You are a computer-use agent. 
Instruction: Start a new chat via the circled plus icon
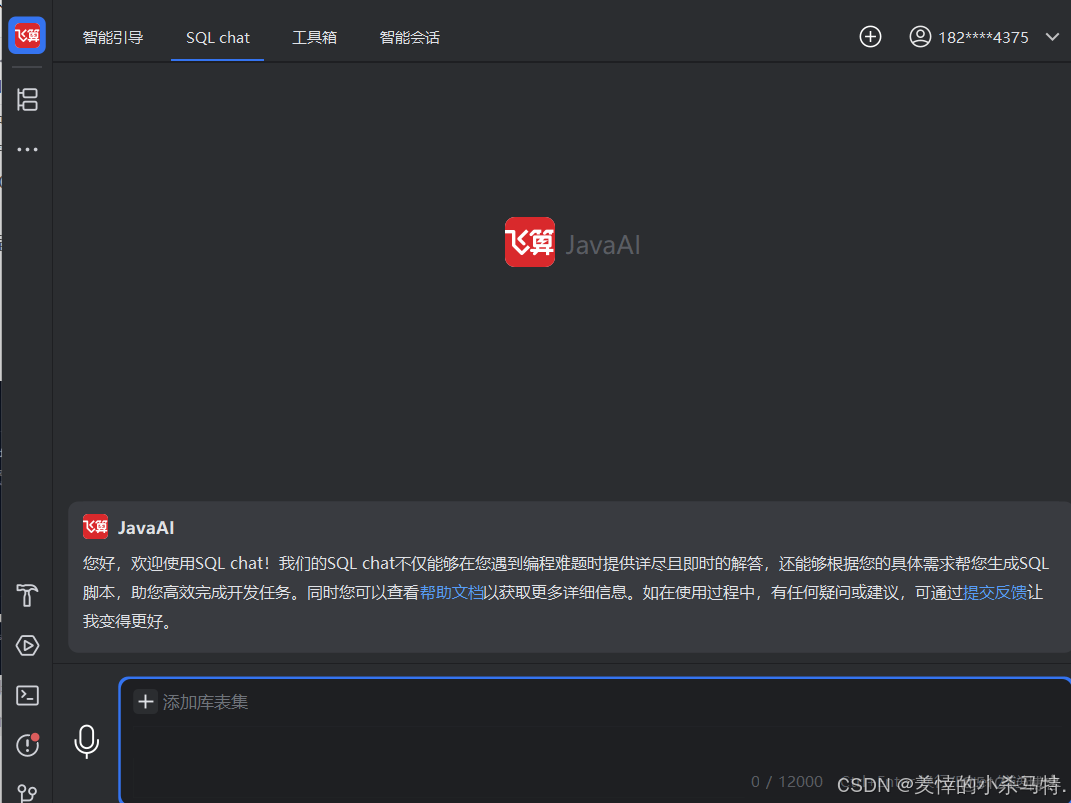[x=870, y=36]
